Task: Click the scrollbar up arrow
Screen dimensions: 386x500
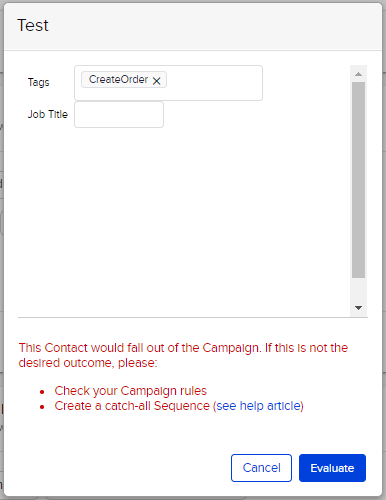Action: tap(358, 74)
